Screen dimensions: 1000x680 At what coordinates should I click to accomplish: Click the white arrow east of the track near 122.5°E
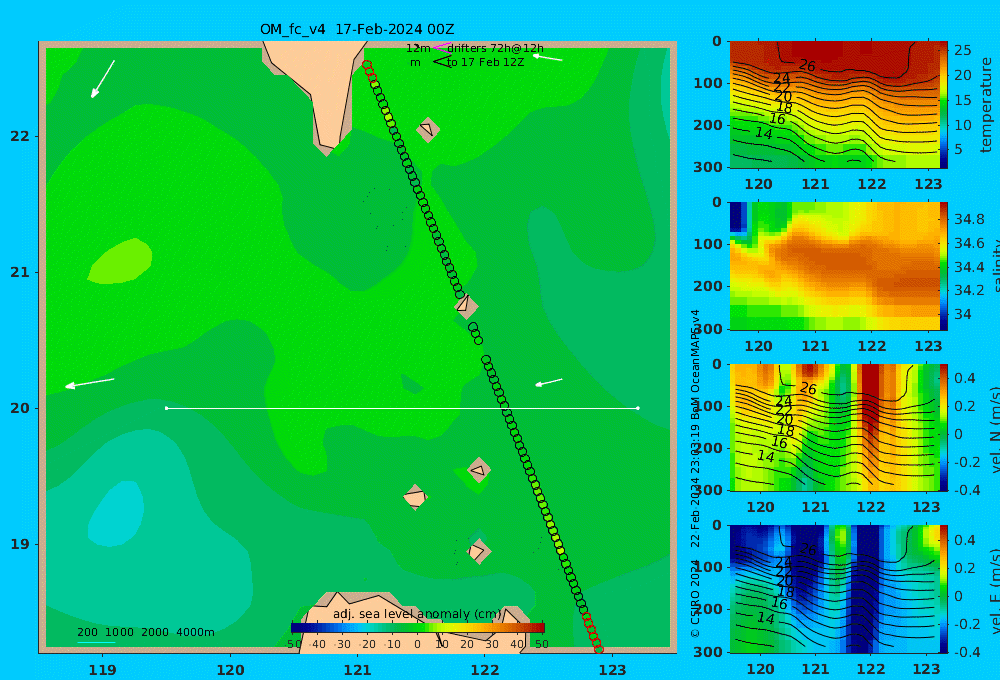[548, 383]
